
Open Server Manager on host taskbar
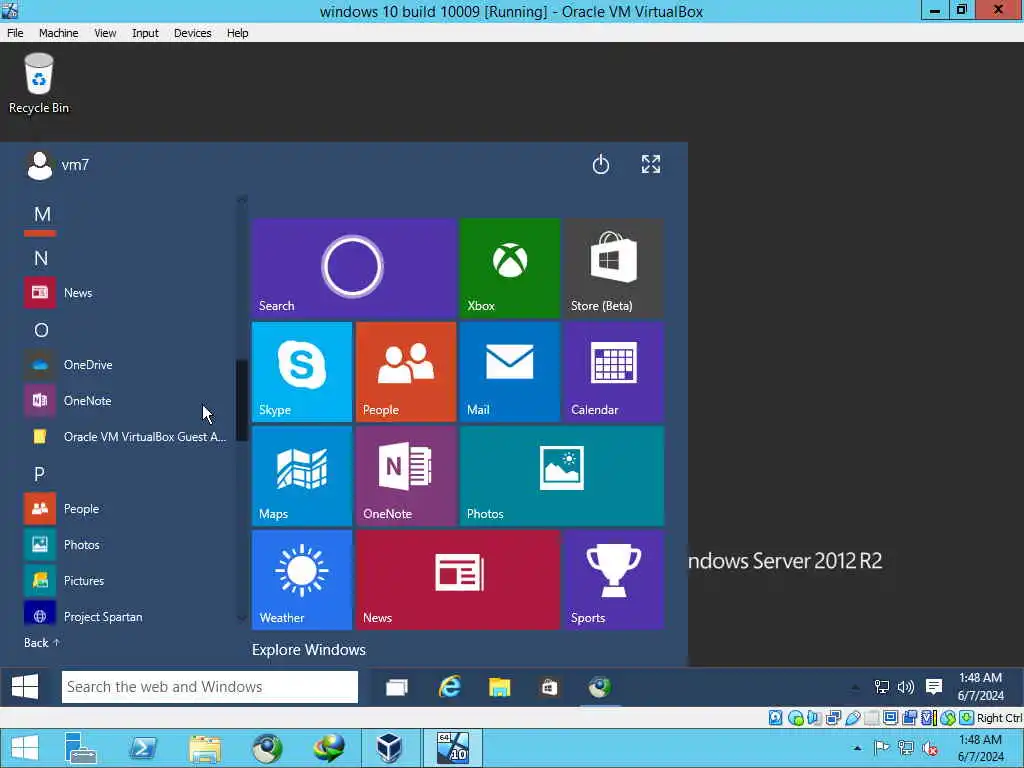pyautogui.click(x=81, y=748)
